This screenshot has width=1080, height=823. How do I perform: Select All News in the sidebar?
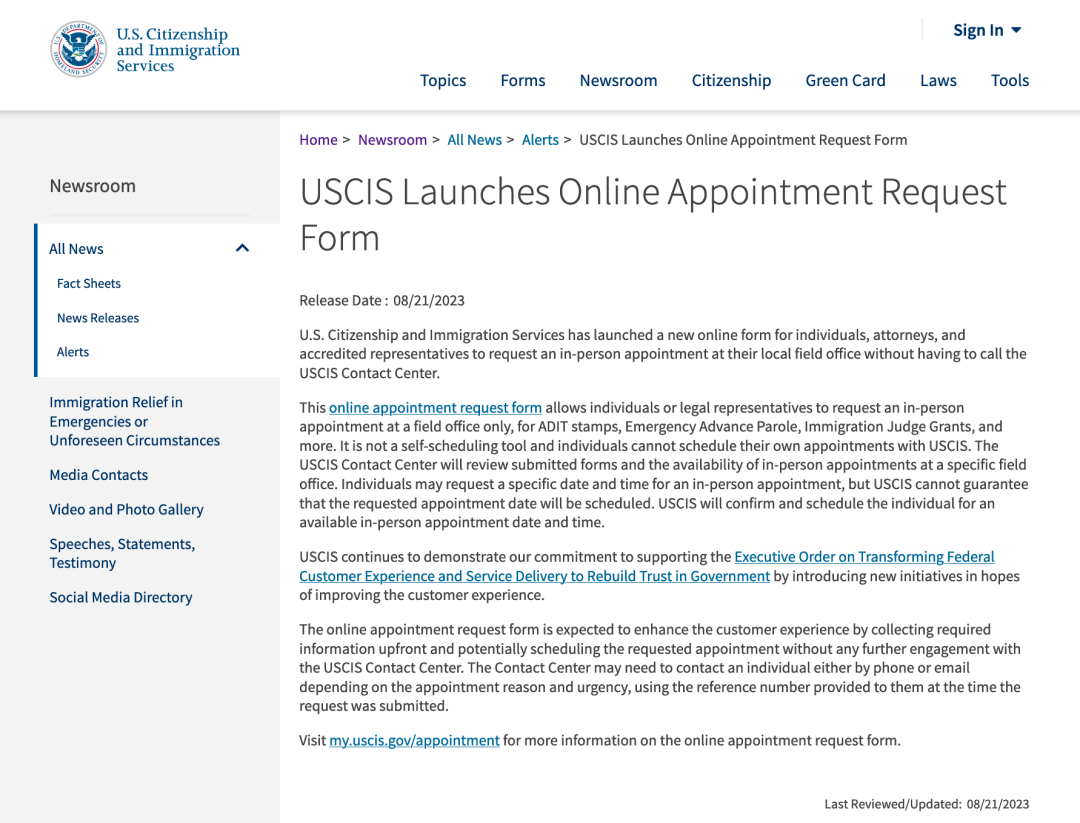click(x=76, y=249)
